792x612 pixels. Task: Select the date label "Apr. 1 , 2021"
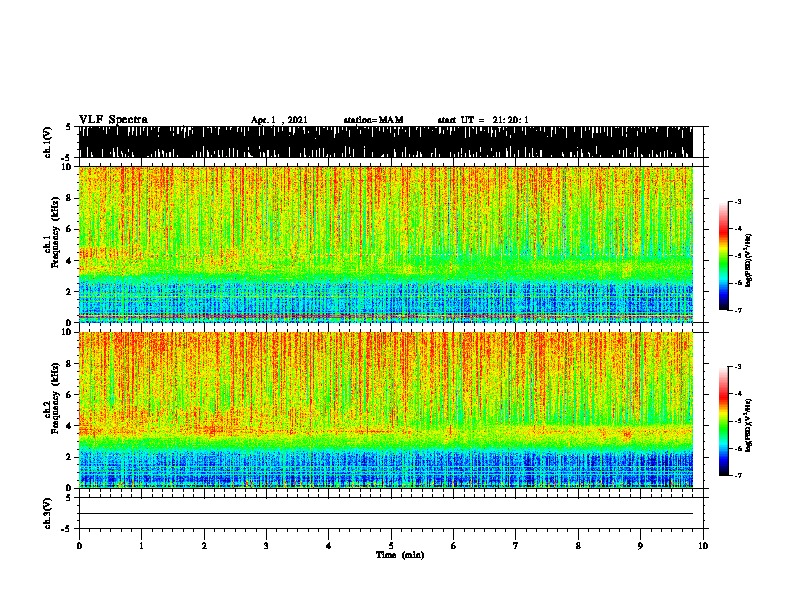coord(279,120)
